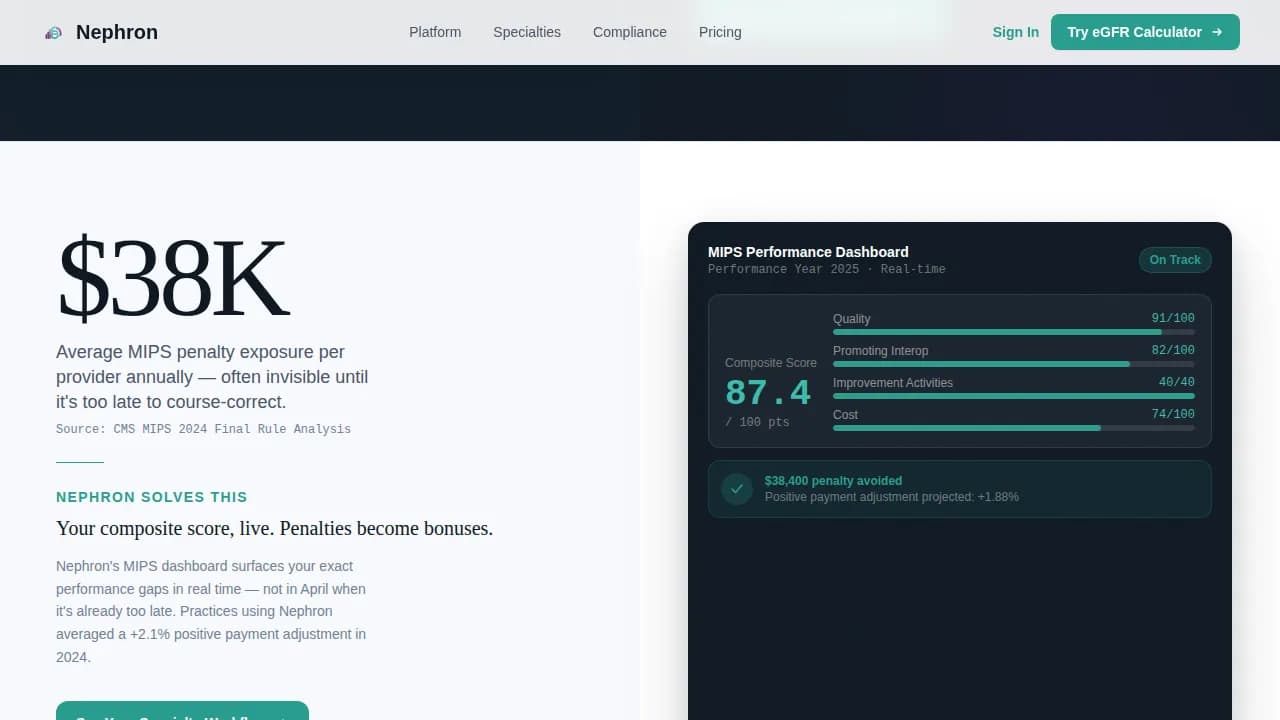Image resolution: width=1280 pixels, height=720 pixels.
Task: Click the Cost progress bar
Action: point(1014,428)
